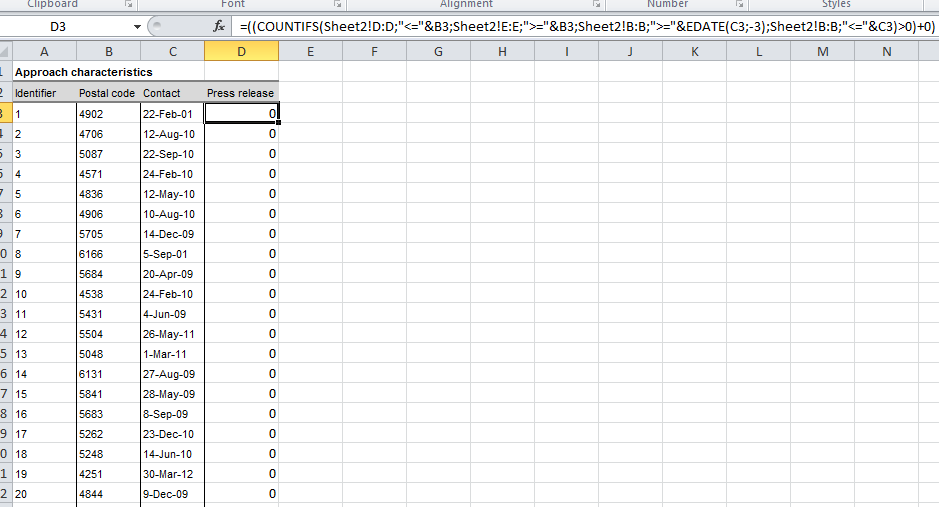Viewport: 939px width, 507px height.
Task: Open the Alignment group dialog launcher
Action: 596,4
